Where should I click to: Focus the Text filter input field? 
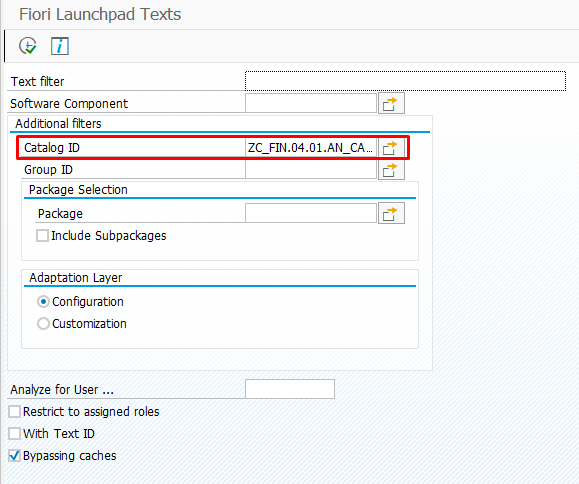(405, 81)
